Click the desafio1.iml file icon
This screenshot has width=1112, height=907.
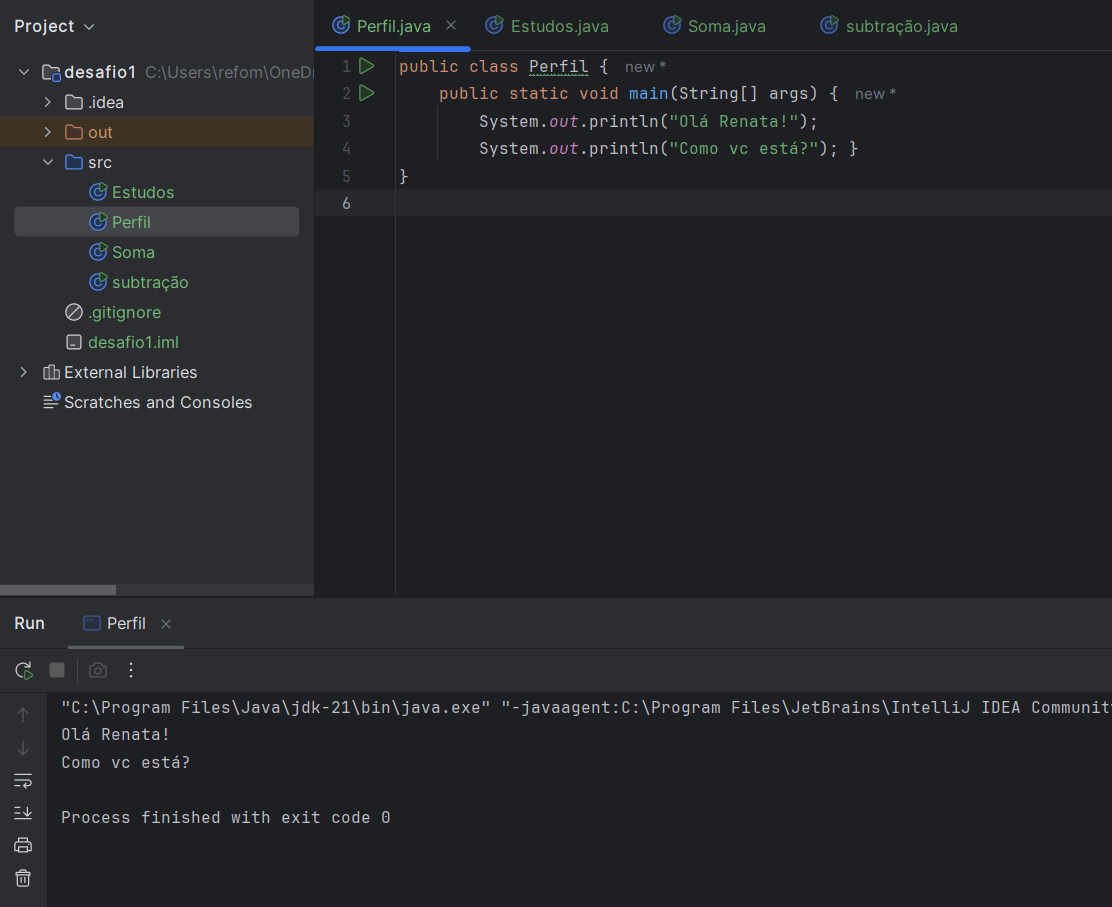(74, 342)
